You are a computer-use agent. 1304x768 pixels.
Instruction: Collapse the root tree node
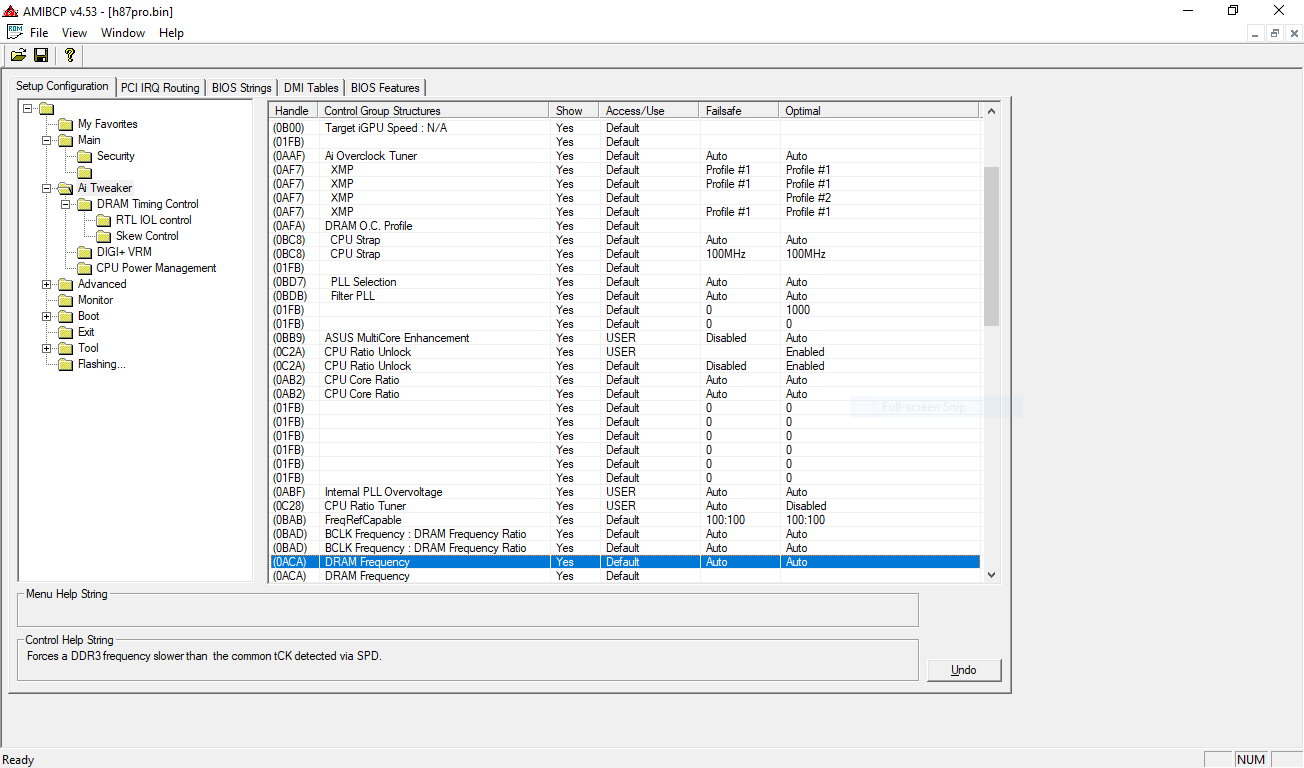pyautogui.click(x=28, y=108)
